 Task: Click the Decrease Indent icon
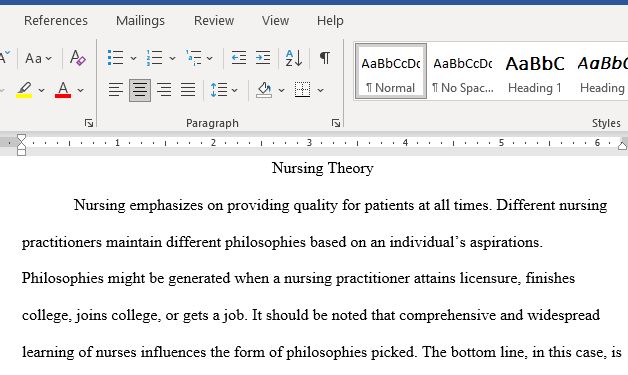239,58
